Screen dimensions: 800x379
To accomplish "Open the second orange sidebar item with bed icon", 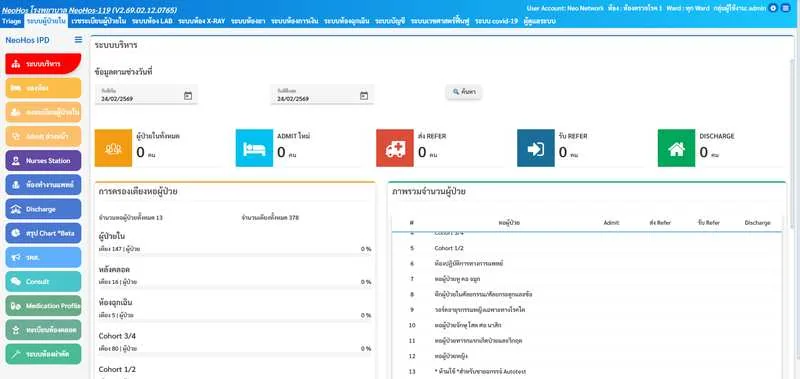I will pos(43,88).
